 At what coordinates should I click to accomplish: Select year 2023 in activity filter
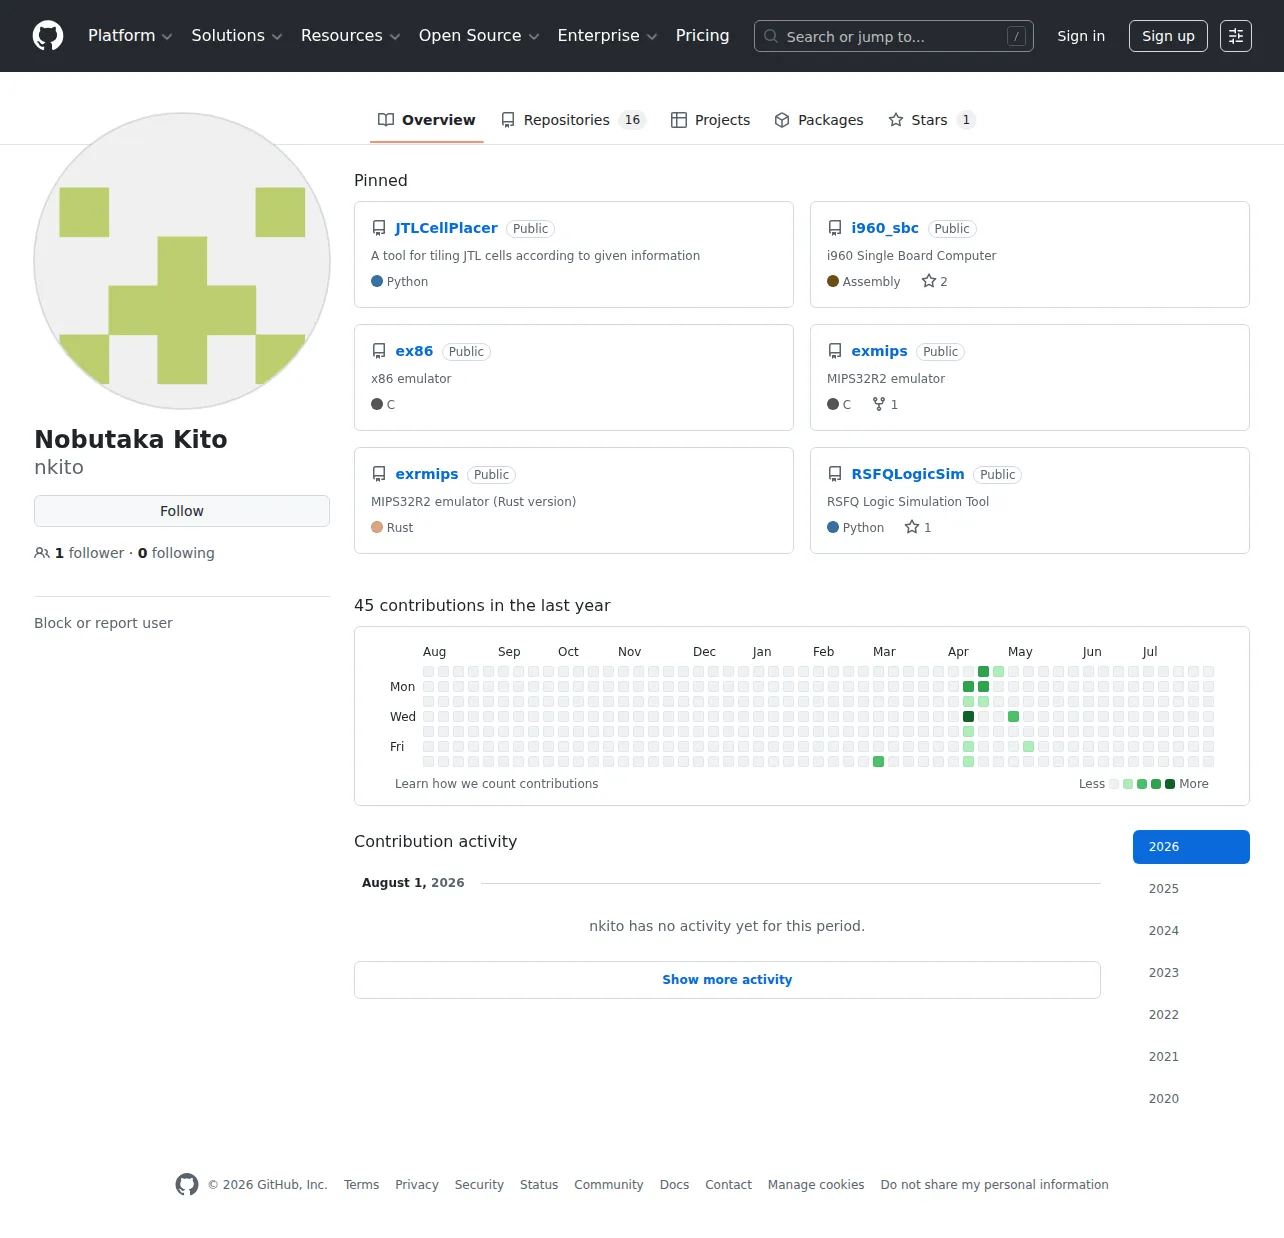click(x=1191, y=973)
